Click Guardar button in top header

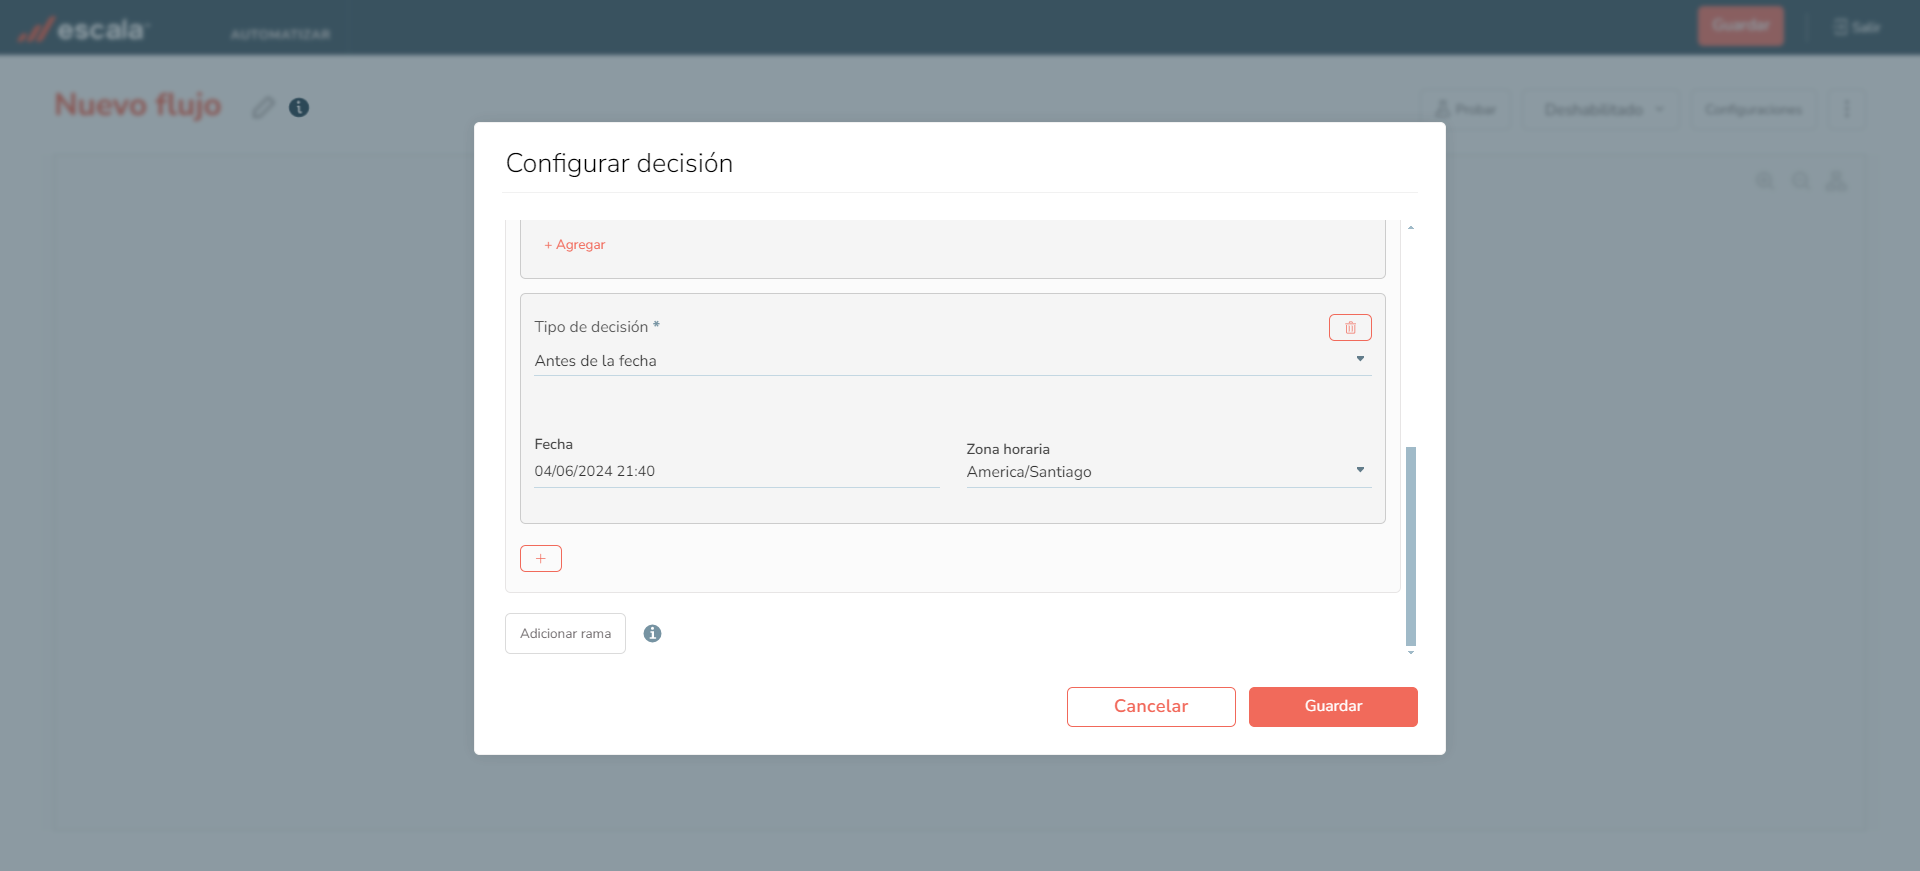click(x=1740, y=26)
